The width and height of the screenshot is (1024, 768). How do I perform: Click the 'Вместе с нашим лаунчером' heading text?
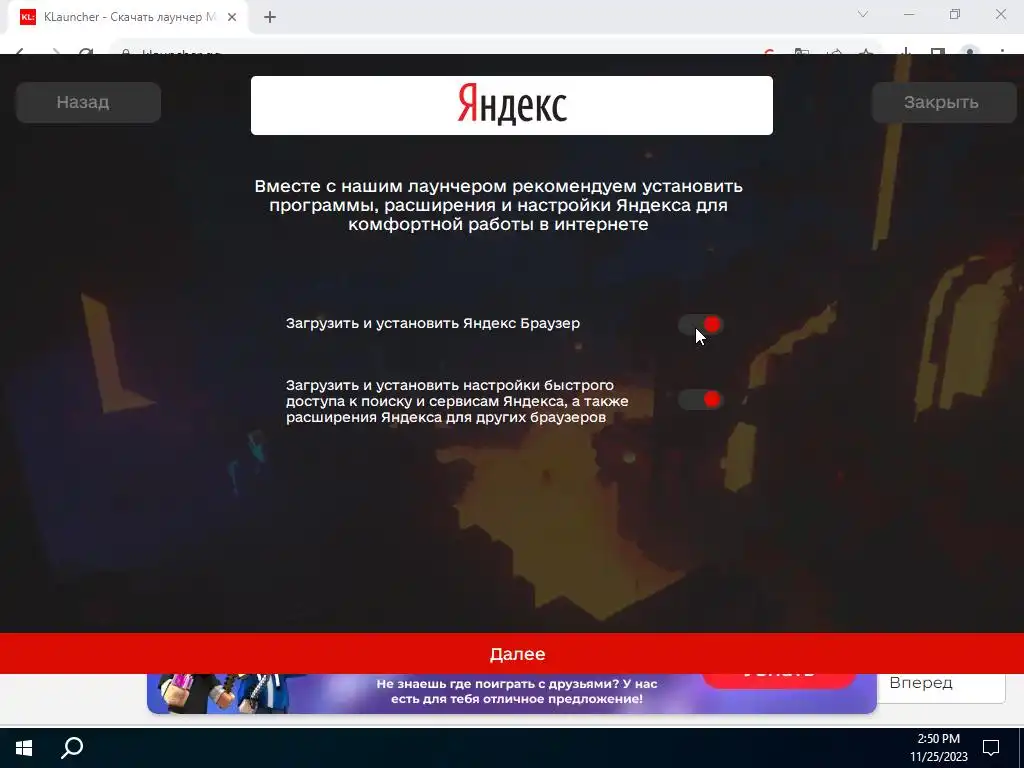[x=498, y=205]
